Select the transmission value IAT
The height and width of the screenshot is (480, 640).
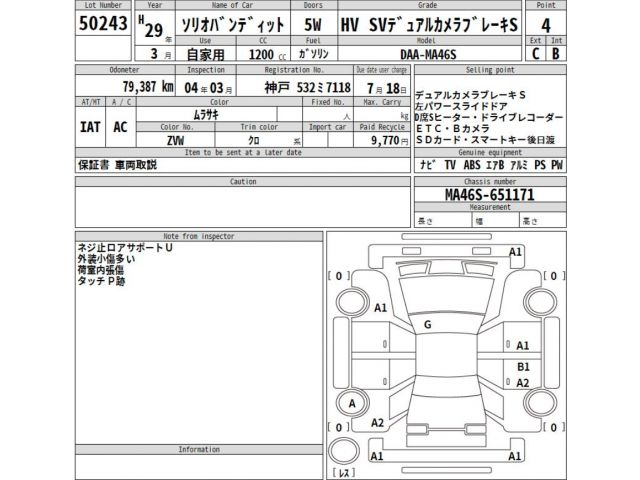tap(90, 127)
